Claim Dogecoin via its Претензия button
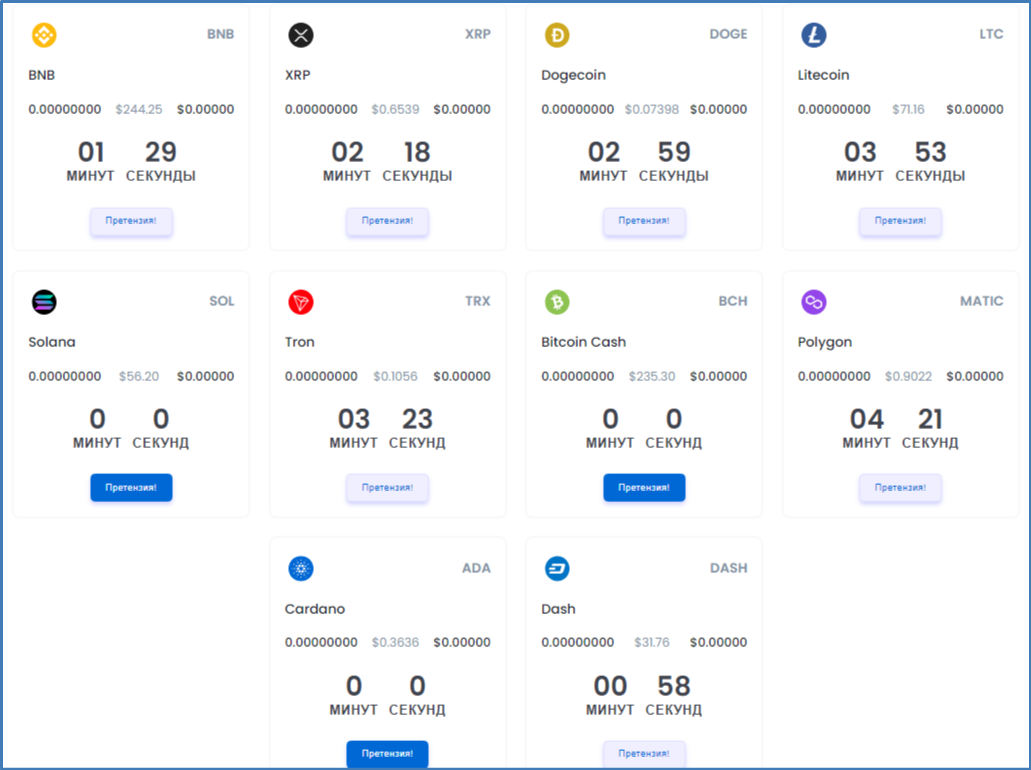This screenshot has height=770, width=1031. [644, 221]
